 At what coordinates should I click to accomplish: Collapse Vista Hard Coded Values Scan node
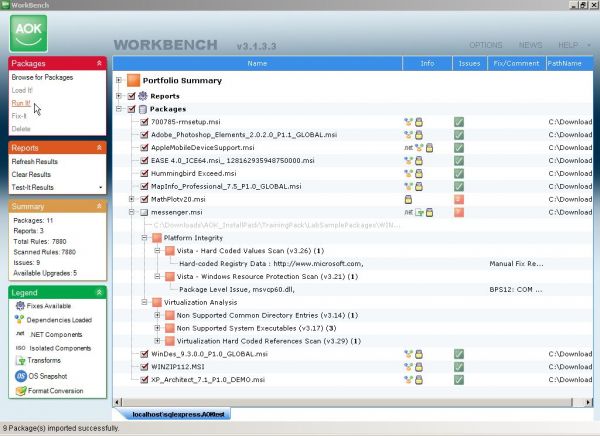pos(157,251)
